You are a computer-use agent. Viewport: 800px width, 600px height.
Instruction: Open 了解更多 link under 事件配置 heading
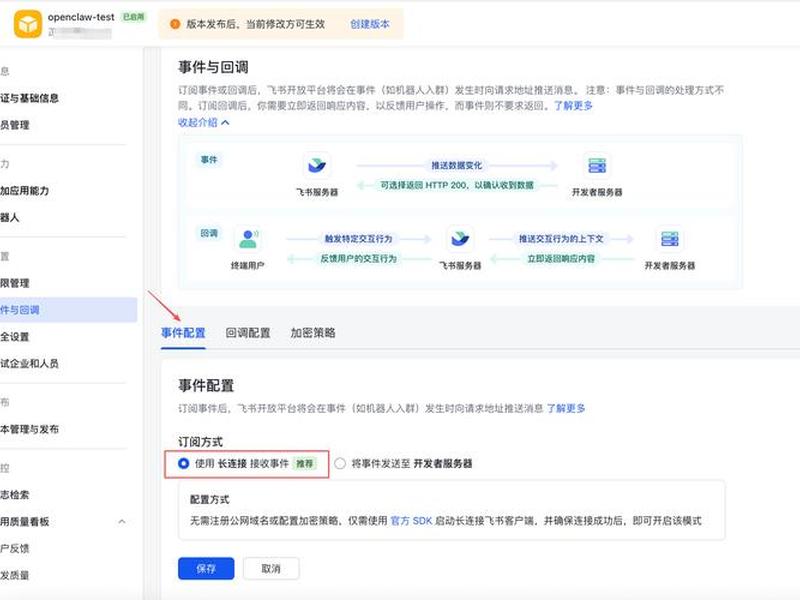click(566, 408)
